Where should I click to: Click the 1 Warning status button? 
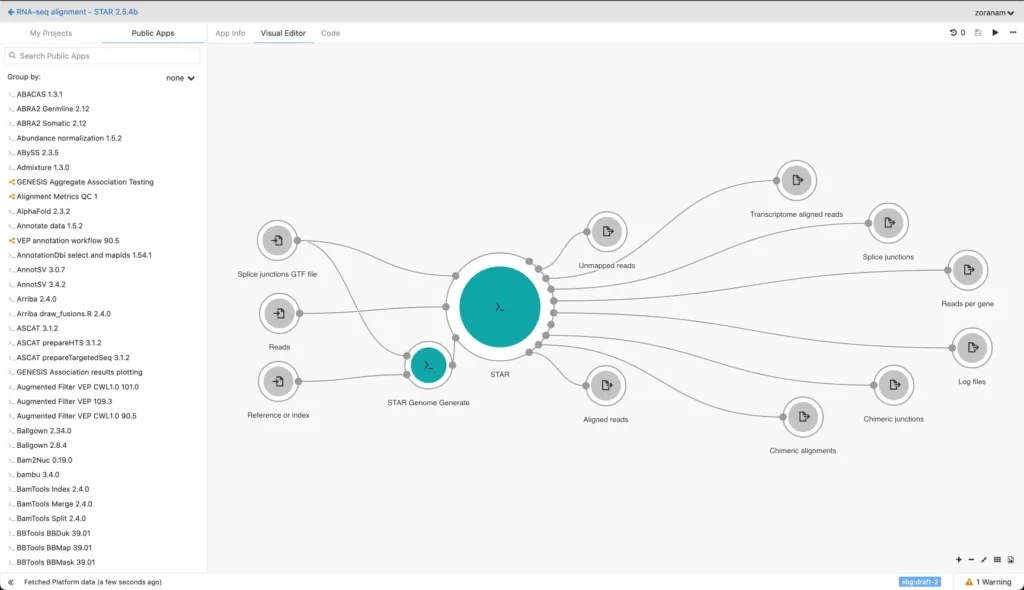pyautogui.click(x=988, y=582)
